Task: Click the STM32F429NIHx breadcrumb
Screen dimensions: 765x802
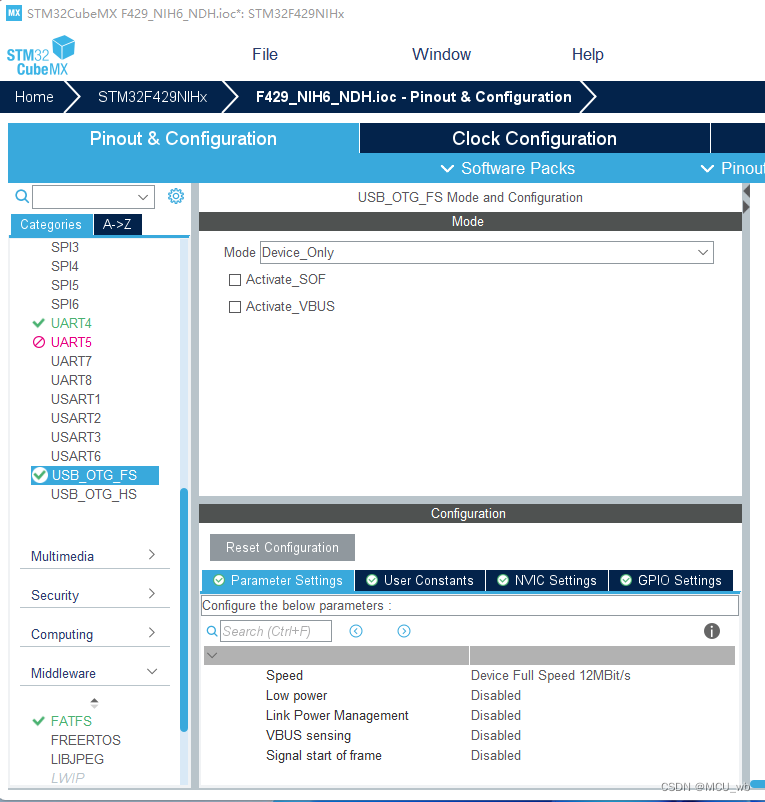Action: click(x=152, y=97)
